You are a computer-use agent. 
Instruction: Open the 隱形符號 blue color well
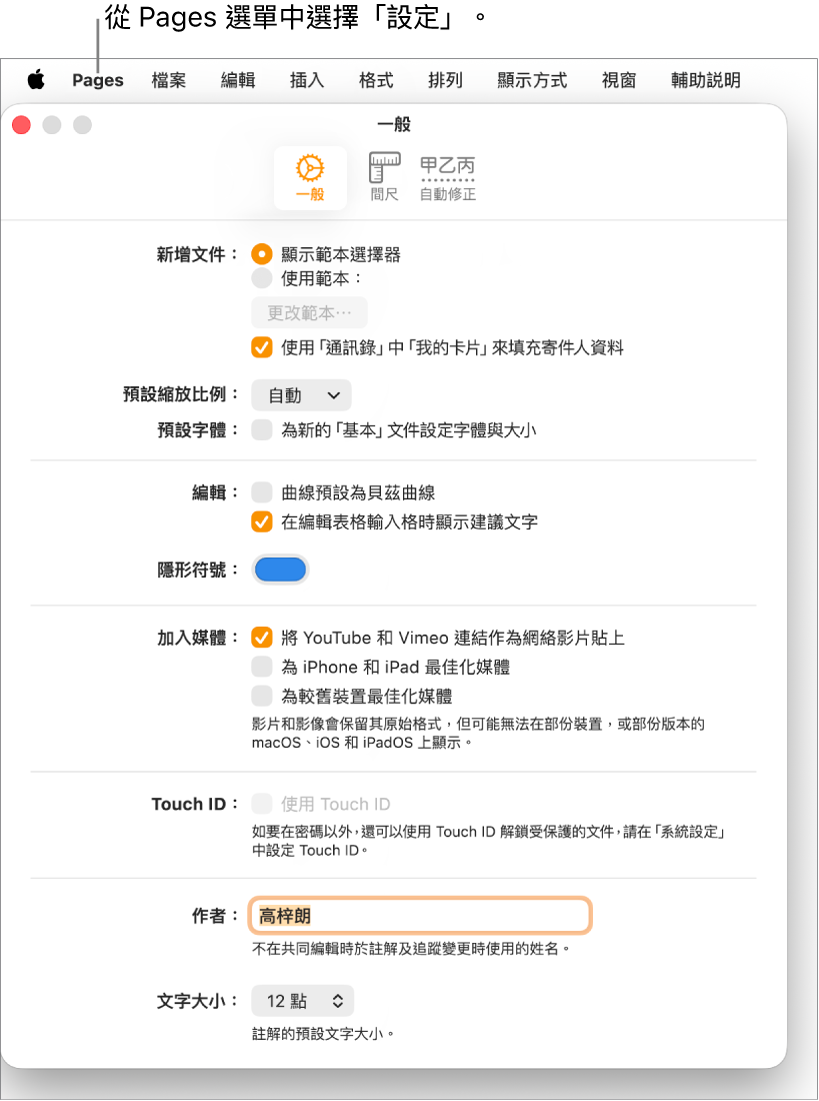click(x=280, y=569)
